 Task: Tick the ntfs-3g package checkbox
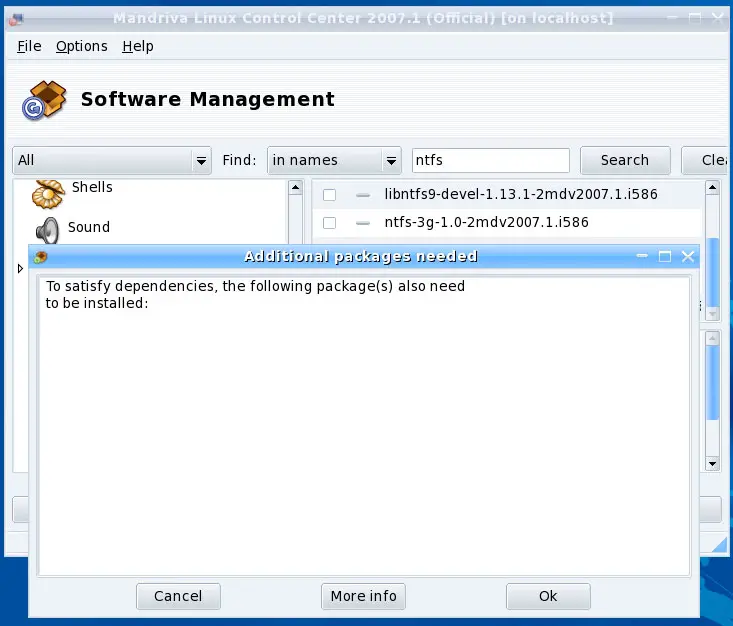click(329, 223)
